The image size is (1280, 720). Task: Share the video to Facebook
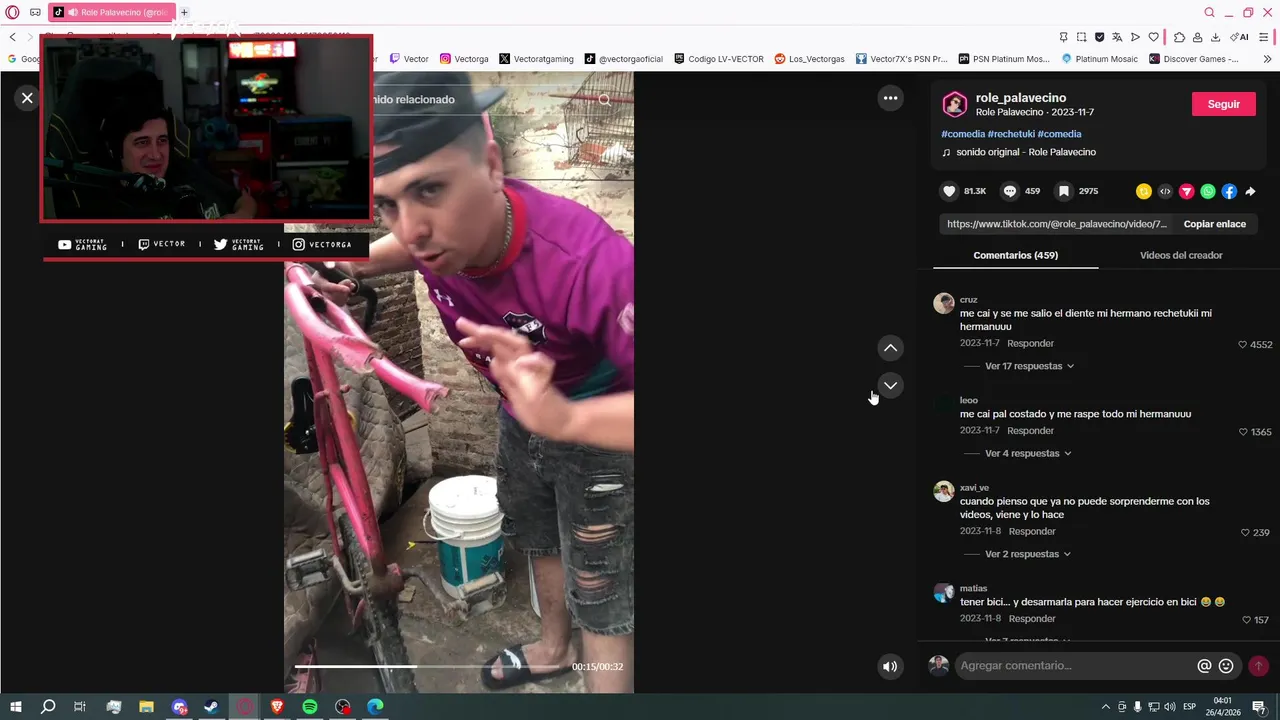coord(1229,191)
